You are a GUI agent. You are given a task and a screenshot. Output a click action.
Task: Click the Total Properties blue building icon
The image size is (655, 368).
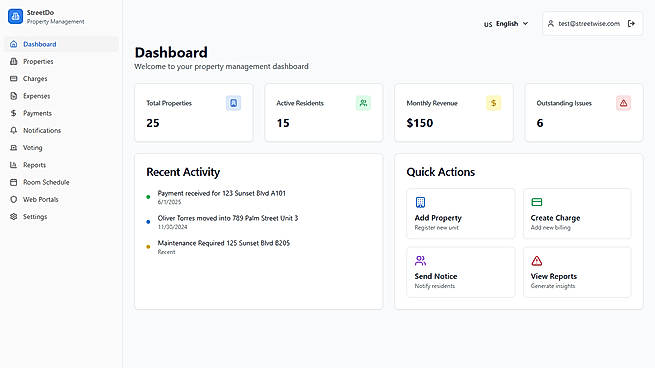click(x=234, y=103)
